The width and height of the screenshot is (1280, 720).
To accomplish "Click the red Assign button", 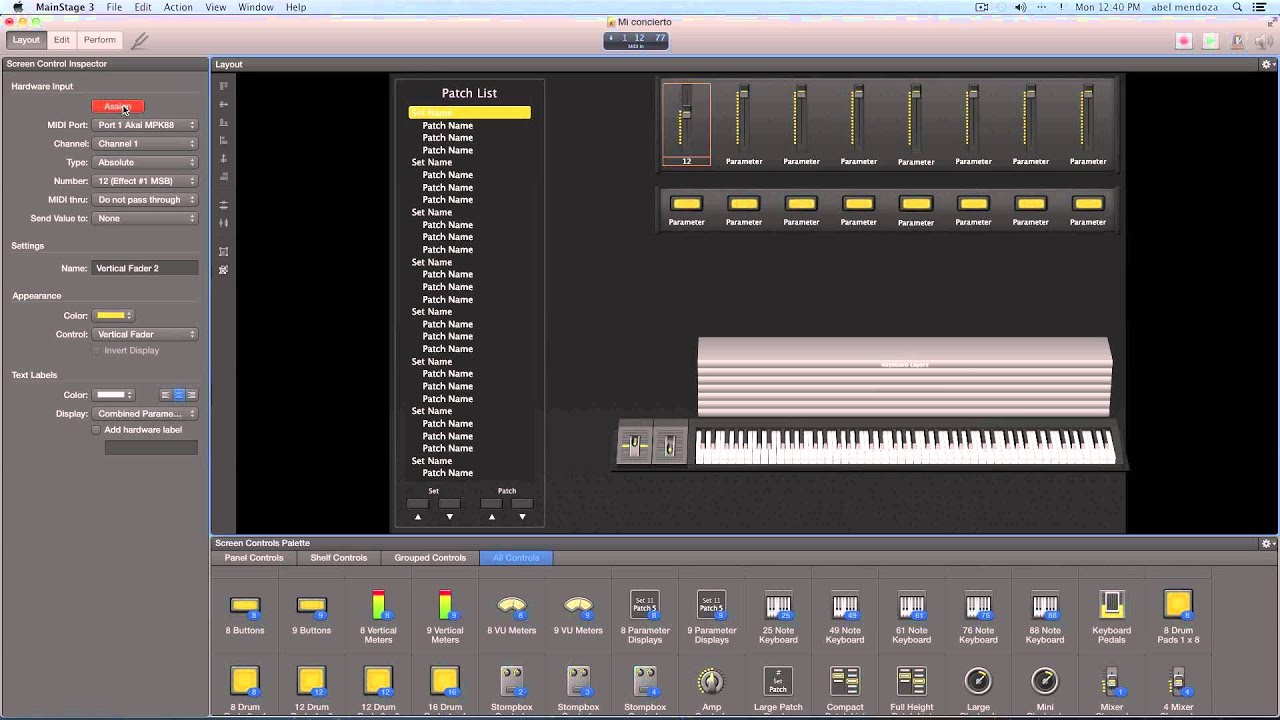I will point(118,107).
